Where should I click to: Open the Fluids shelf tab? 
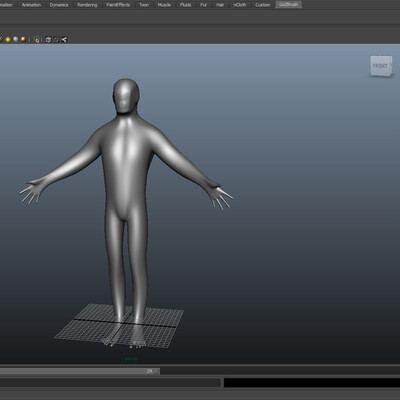[x=185, y=5]
